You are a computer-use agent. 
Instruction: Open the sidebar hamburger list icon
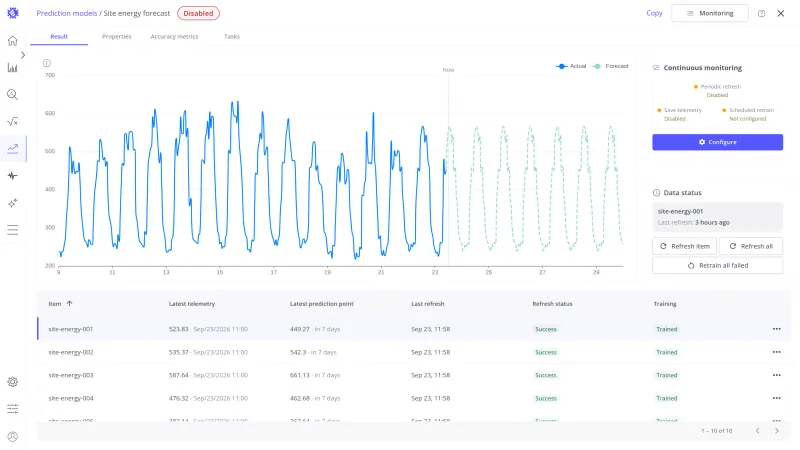tap(13, 230)
